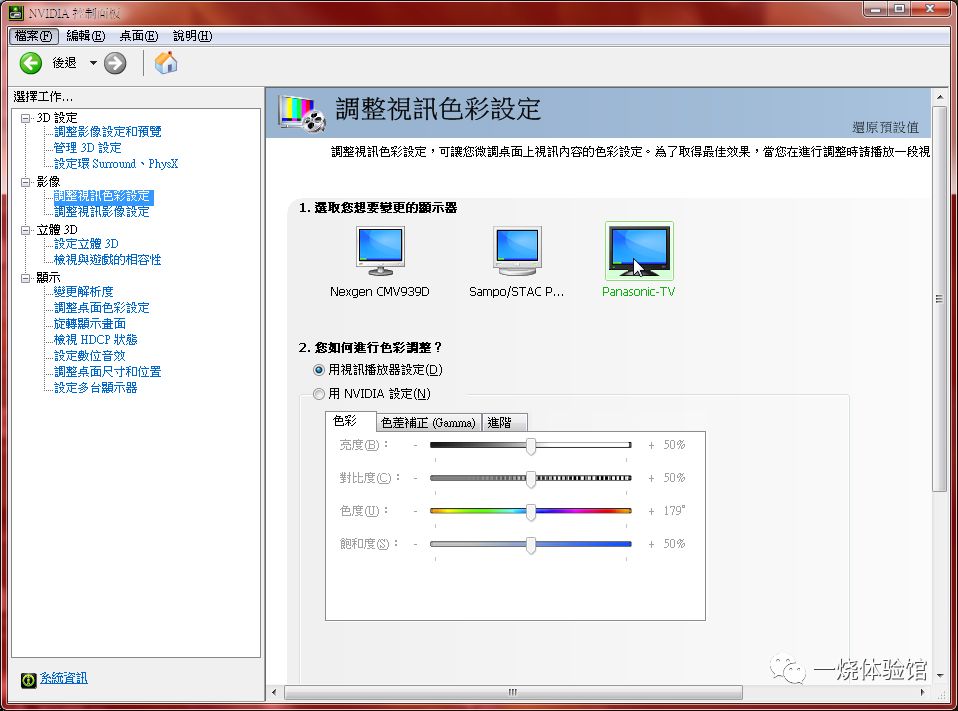
Task: Select 調整視訊色彩設定 in the tree
Action: click(102, 196)
